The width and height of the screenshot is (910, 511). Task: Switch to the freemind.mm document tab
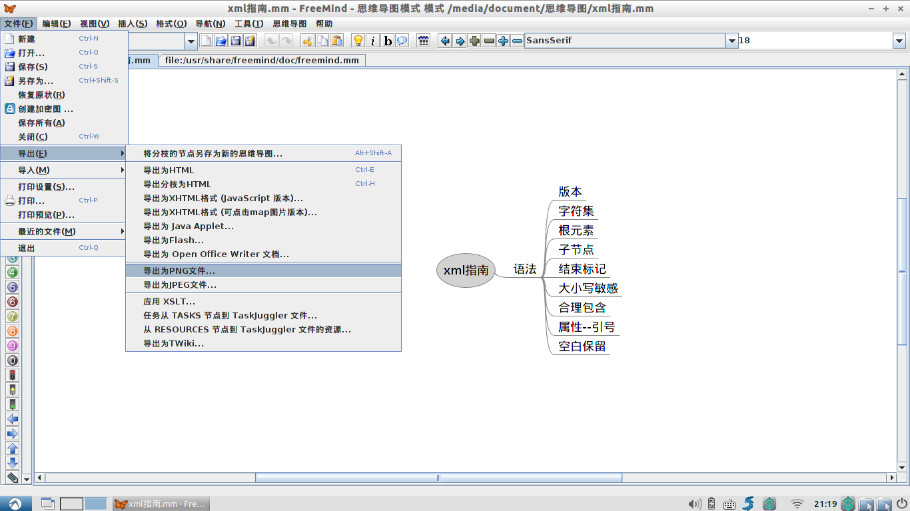[x=262, y=60]
